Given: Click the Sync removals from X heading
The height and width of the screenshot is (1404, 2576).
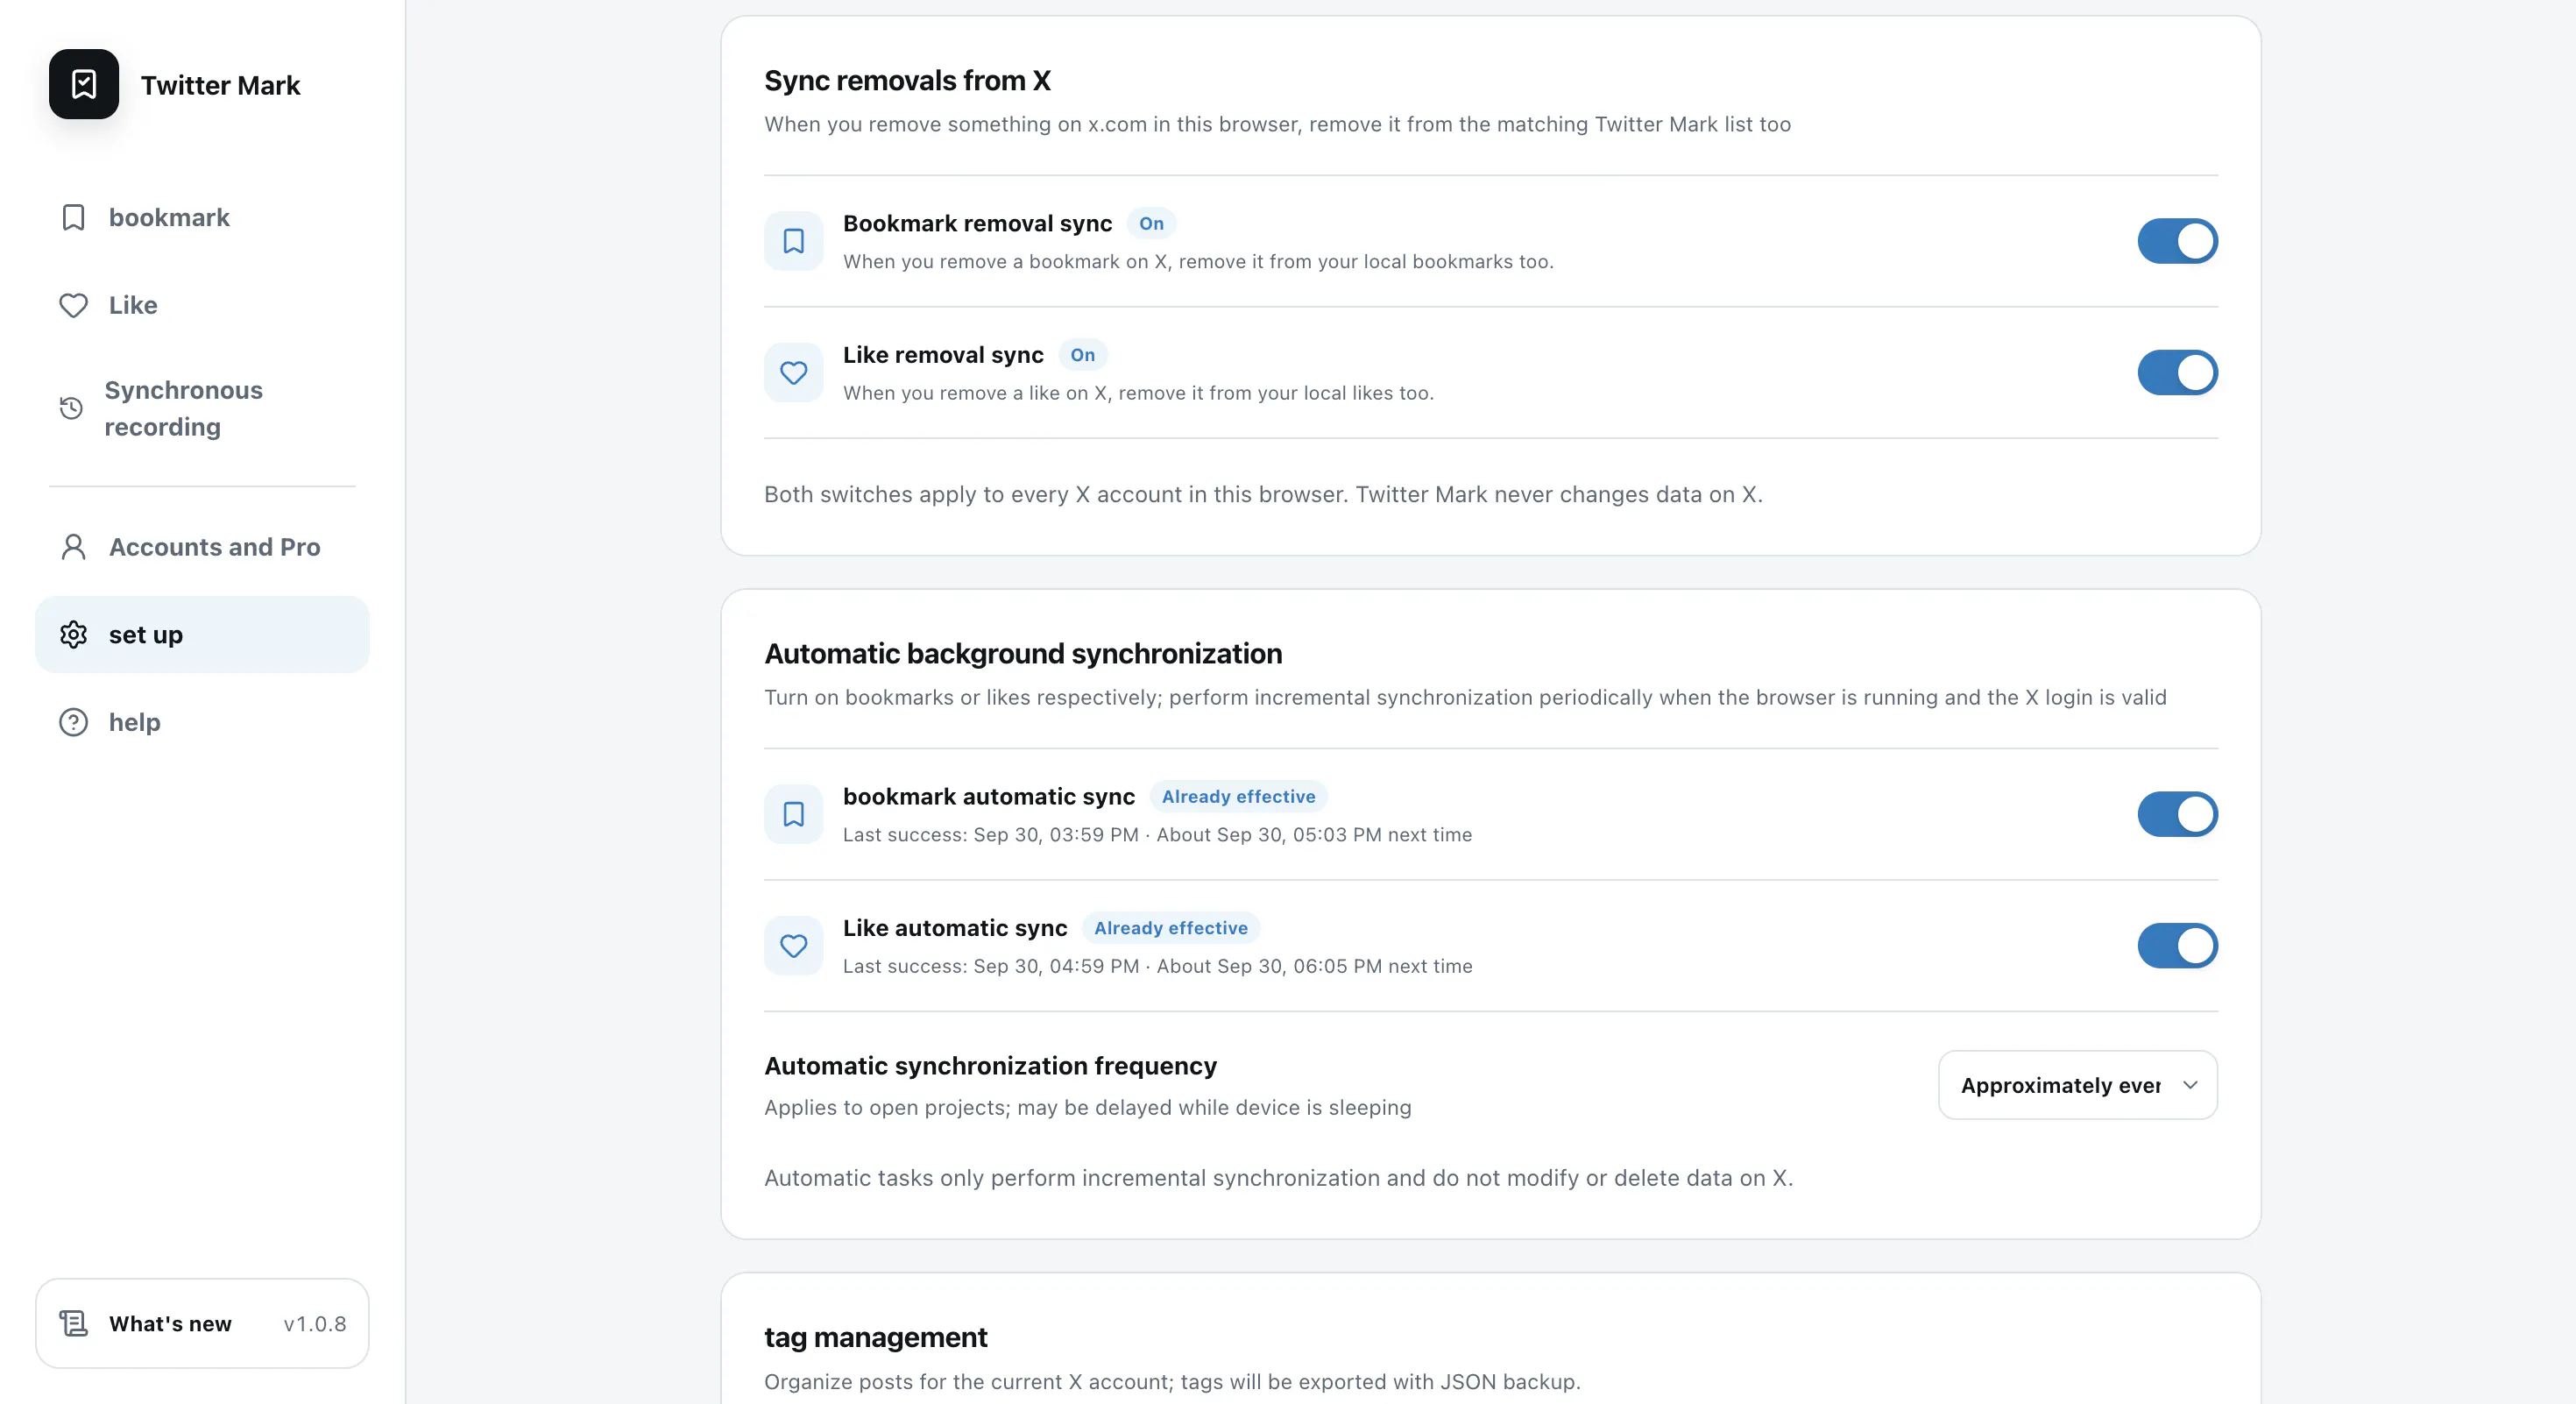Looking at the screenshot, I should (907, 80).
